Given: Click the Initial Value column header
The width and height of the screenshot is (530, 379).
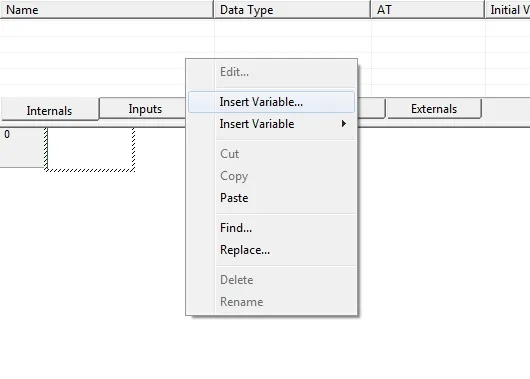Looking at the screenshot, I should pyautogui.click(x=508, y=9).
